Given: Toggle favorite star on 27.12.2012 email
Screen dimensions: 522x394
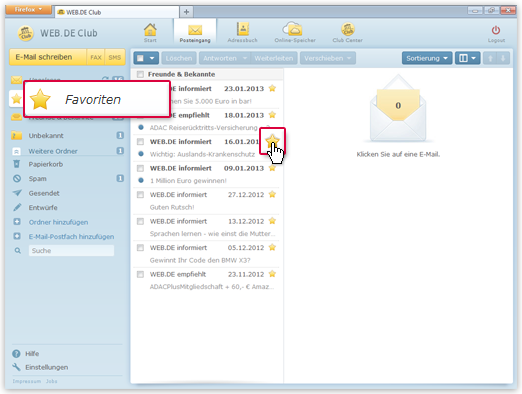Looking at the screenshot, I should 272,194.
